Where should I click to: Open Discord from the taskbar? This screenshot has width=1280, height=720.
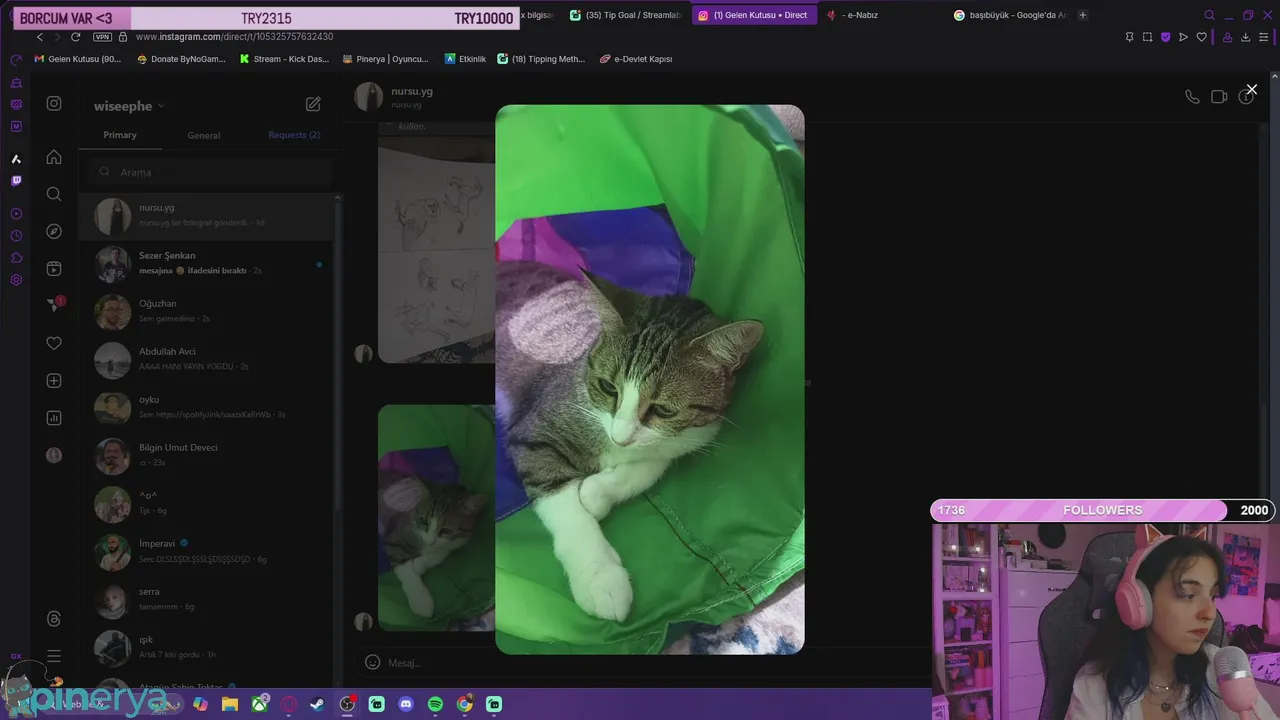point(406,704)
